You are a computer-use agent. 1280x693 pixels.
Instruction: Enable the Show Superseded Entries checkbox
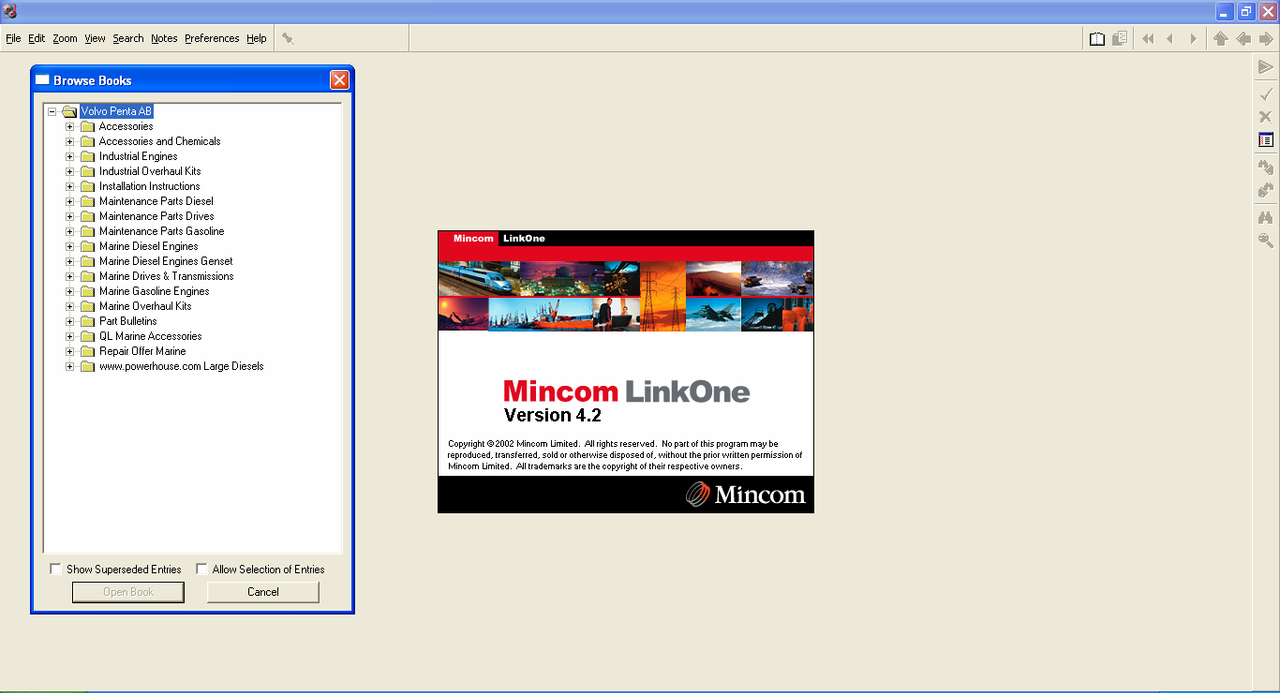(x=56, y=569)
